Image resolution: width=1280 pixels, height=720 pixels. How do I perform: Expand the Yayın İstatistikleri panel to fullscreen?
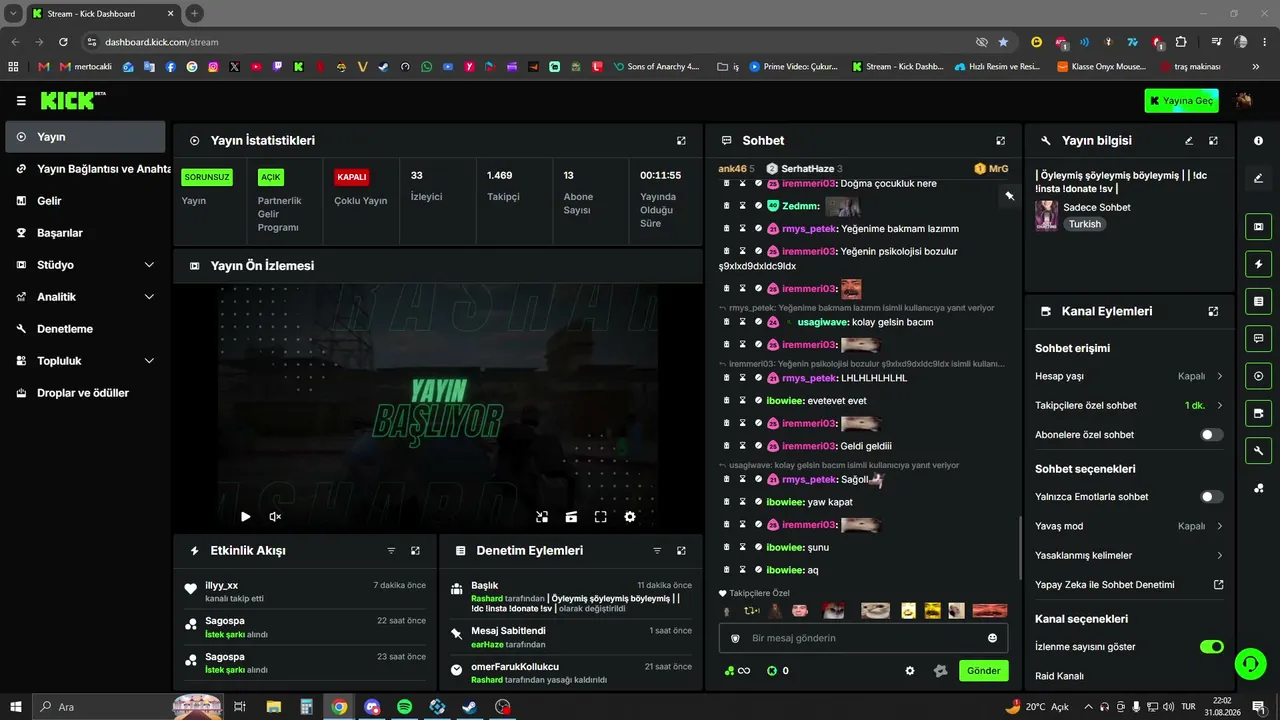(x=681, y=141)
